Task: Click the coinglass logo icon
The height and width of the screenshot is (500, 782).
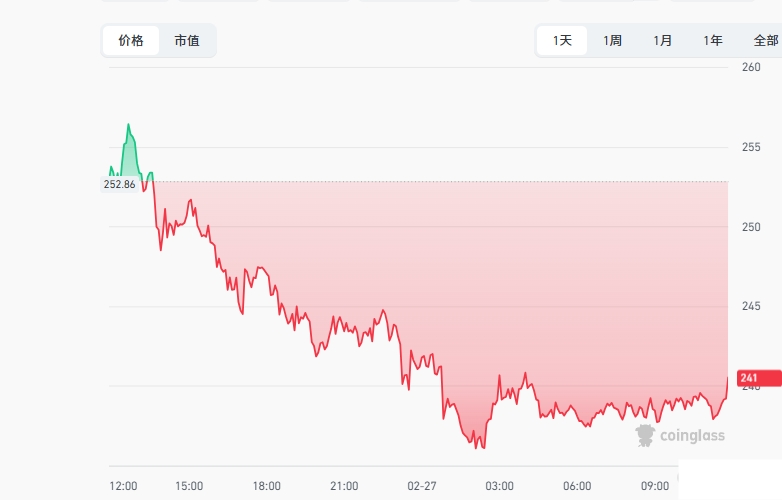Action: [646, 435]
